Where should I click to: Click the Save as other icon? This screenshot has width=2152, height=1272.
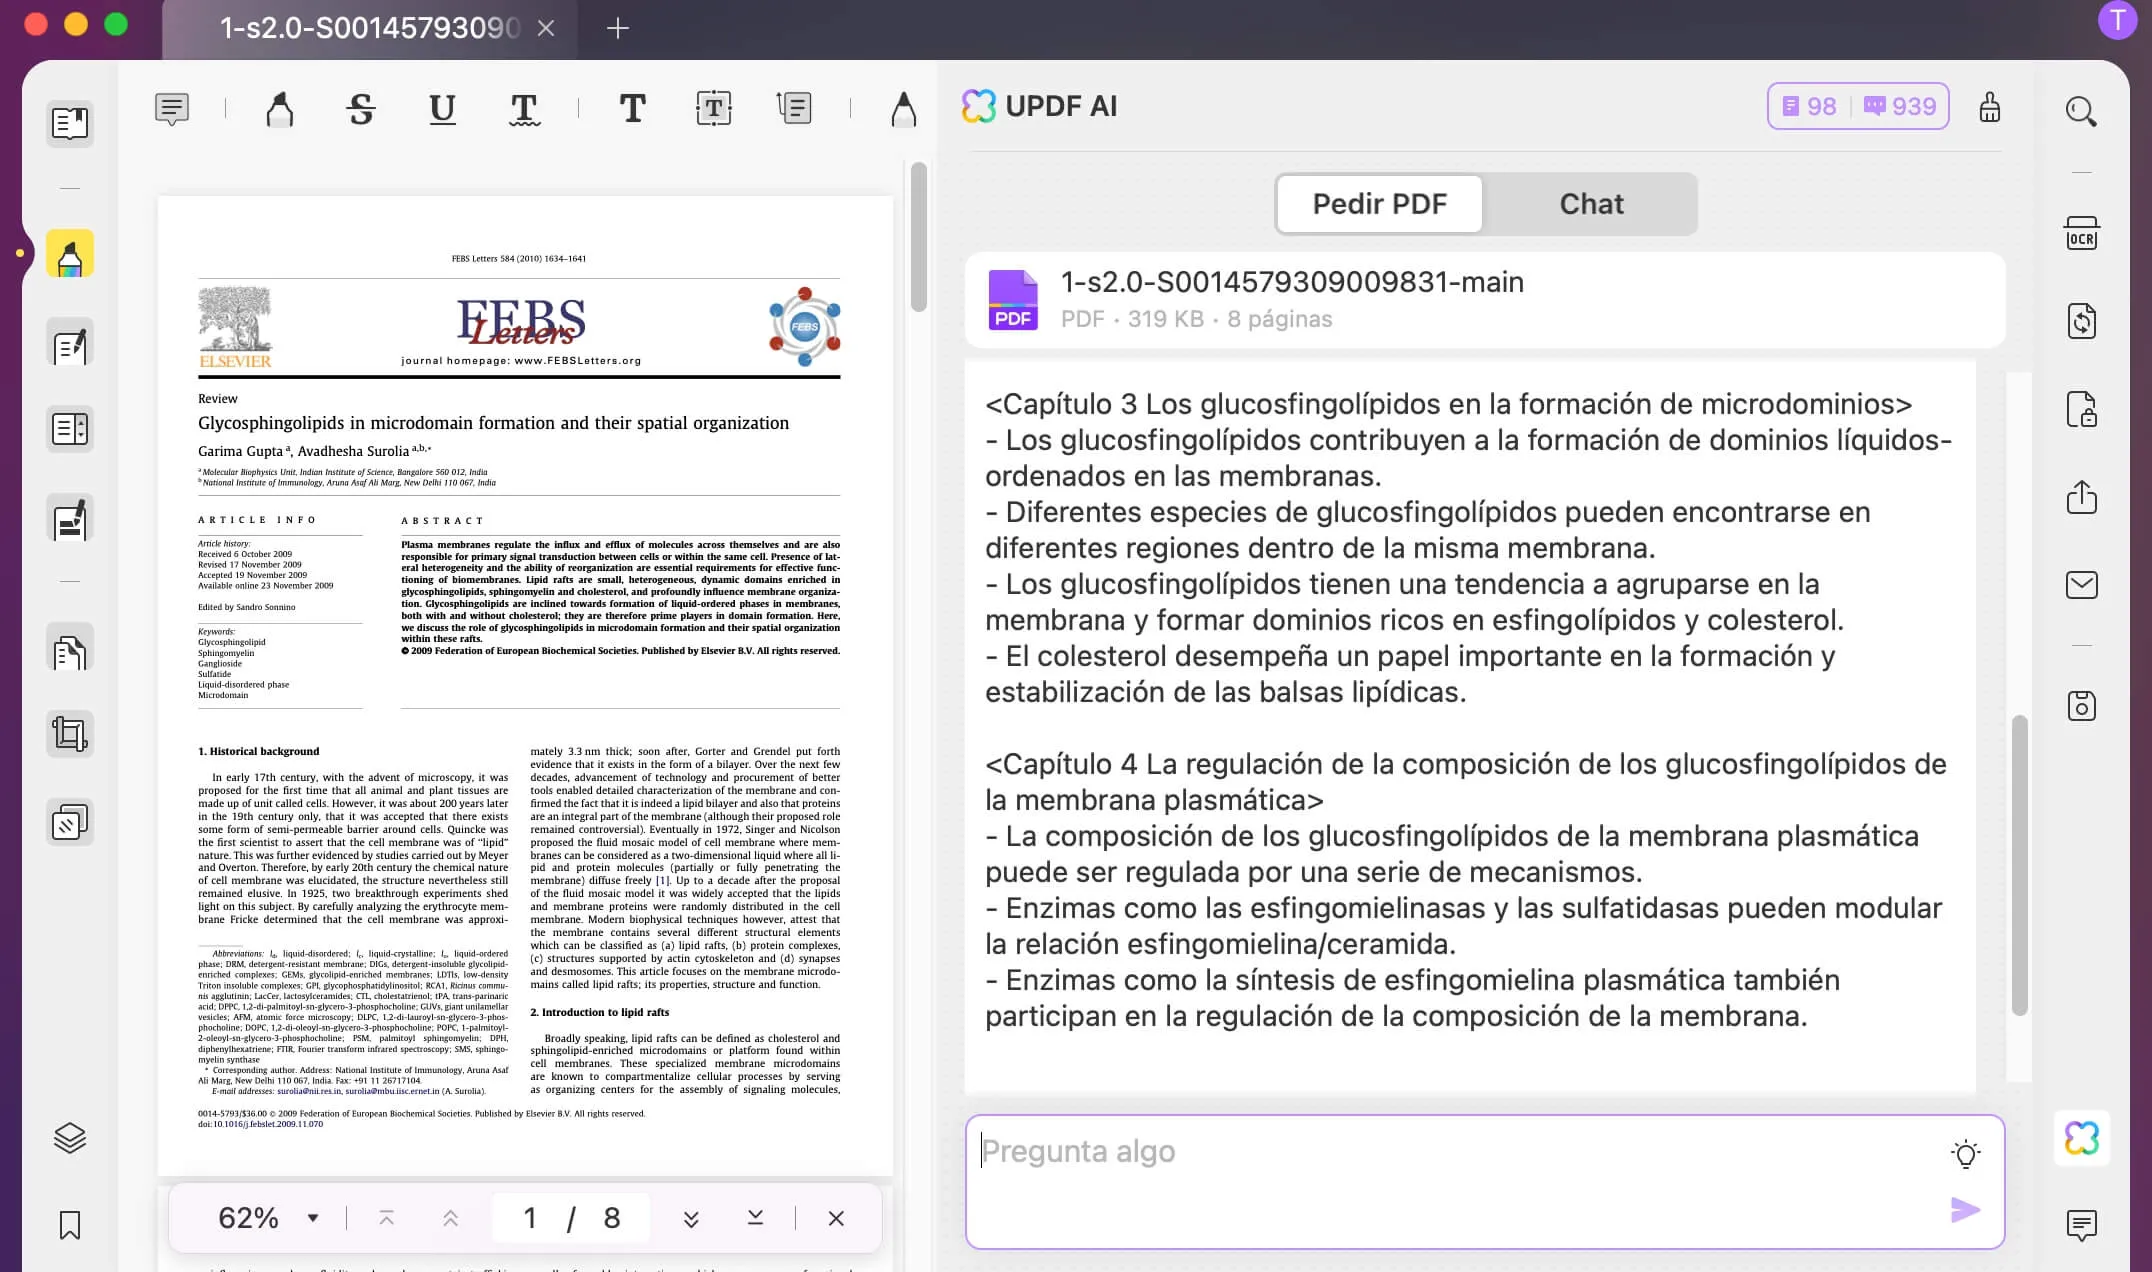pos(2082,706)
